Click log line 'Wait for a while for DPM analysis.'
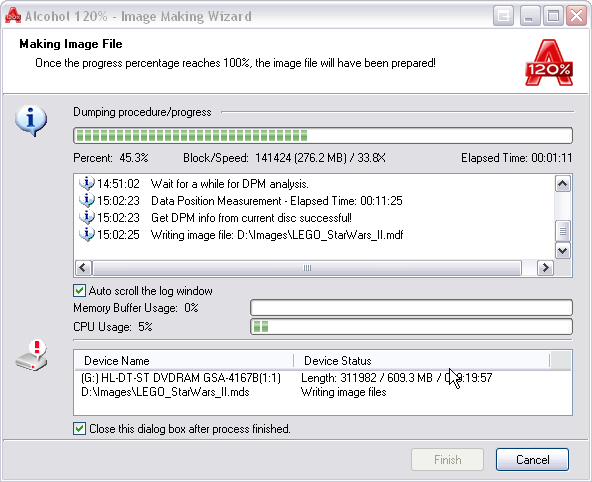Viewport: 592px width, 482px height. tap(230, 183)
